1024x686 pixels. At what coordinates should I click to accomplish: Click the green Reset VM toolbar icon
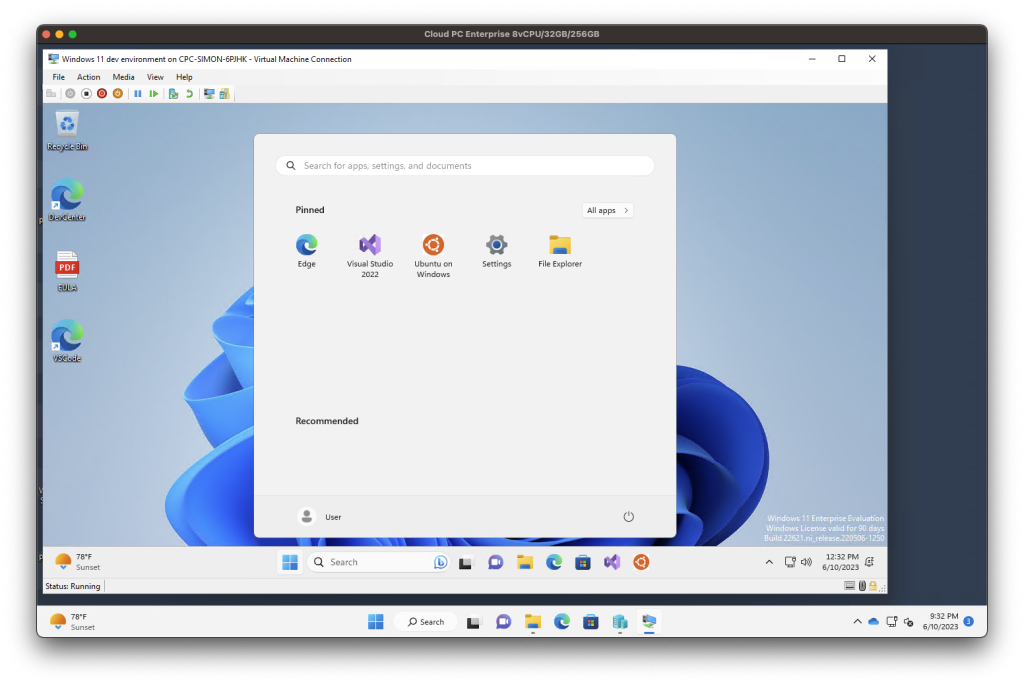(x=154, y=93)
